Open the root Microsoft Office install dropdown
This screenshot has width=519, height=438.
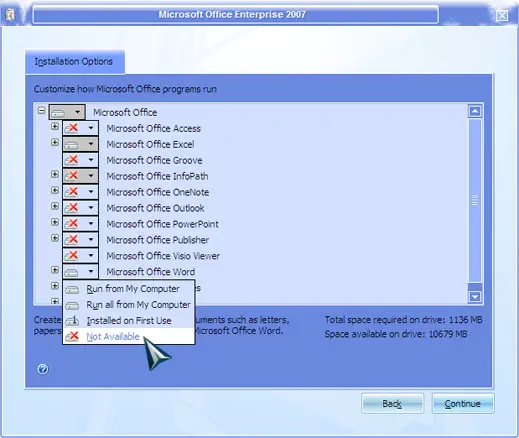(x=77, y=112)
